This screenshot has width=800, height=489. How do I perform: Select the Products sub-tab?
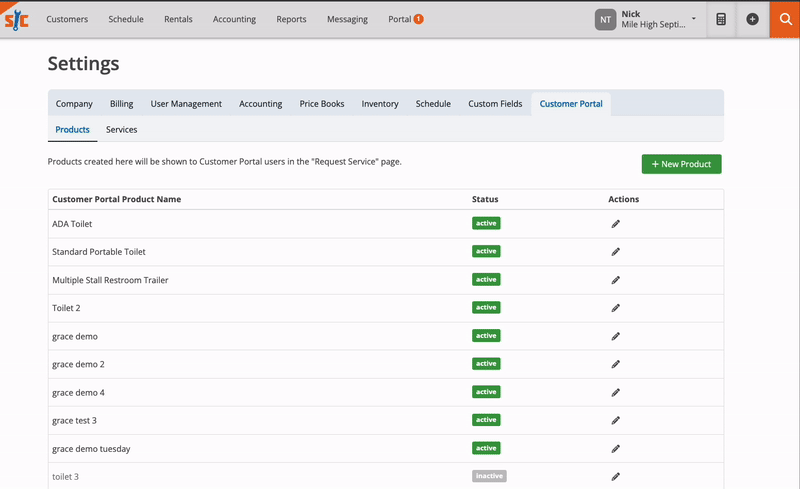(72, 130)
